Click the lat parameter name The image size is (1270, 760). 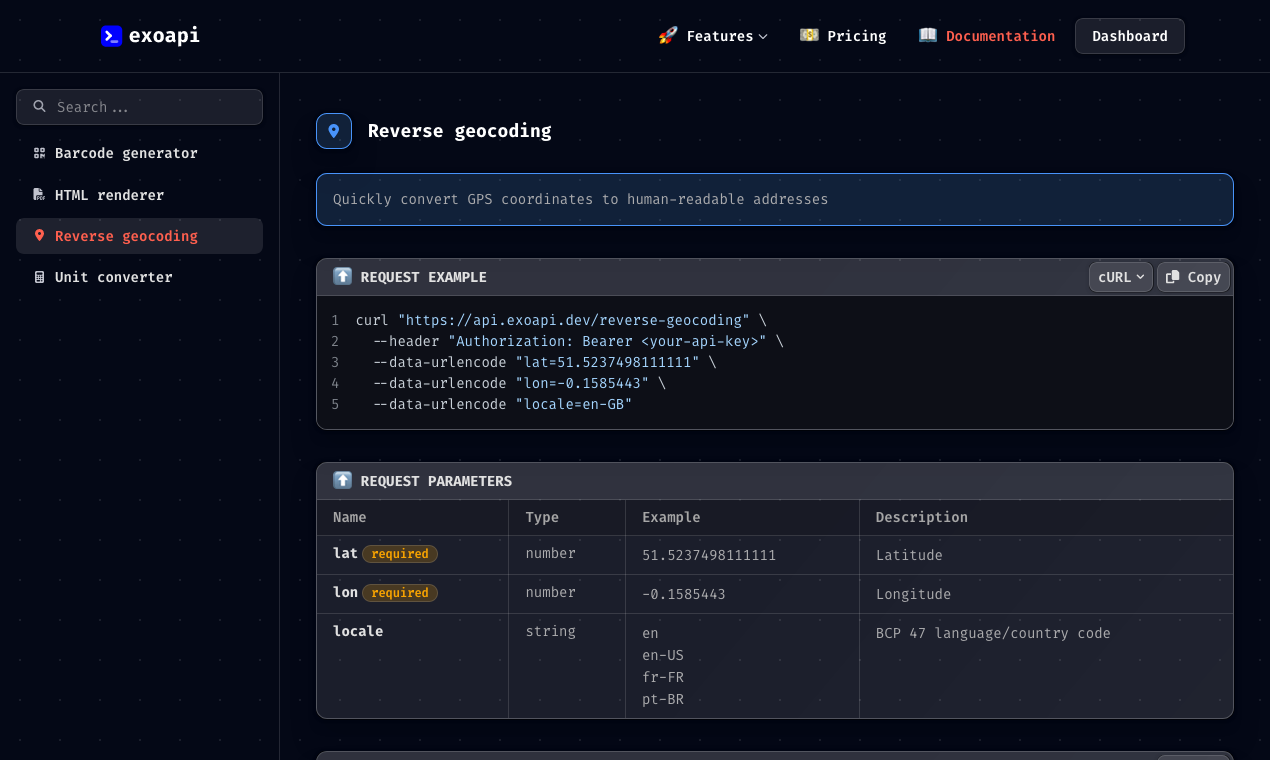[x=345, y=553]
